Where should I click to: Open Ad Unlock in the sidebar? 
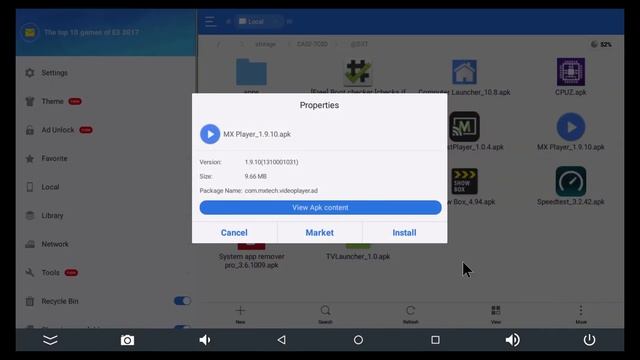tap(58, 130)
